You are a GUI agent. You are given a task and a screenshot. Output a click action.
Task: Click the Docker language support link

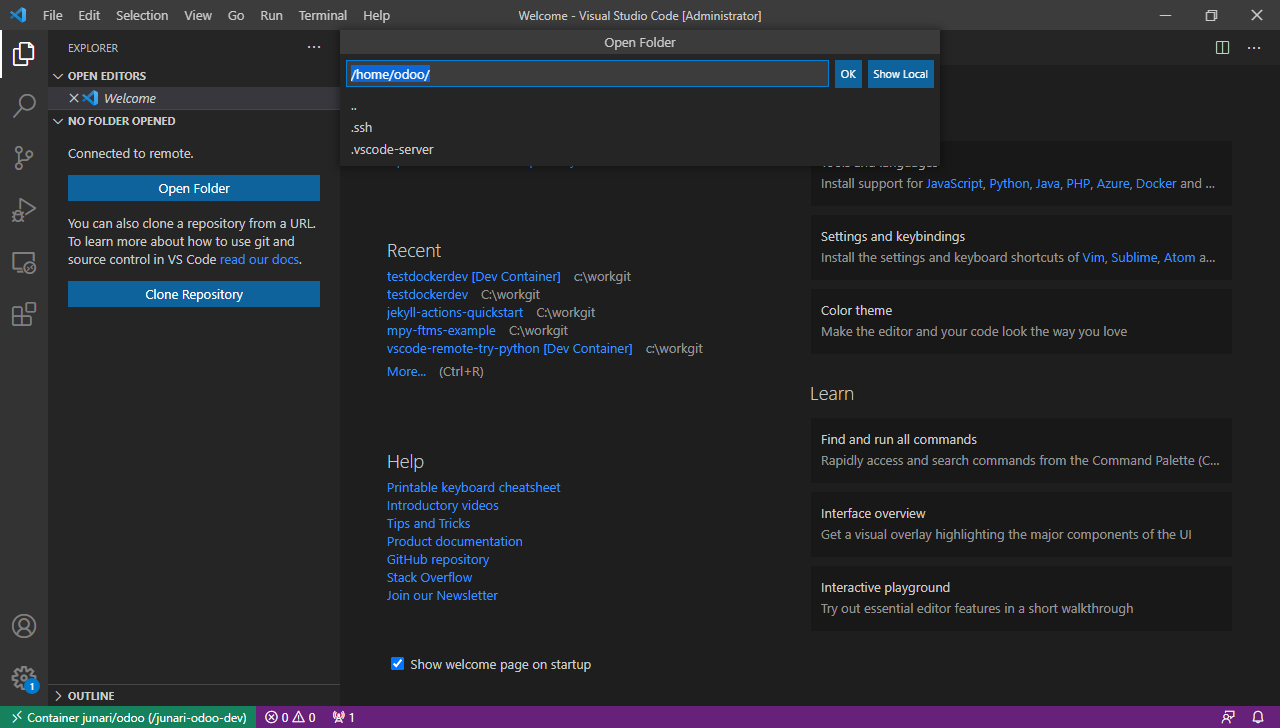1156,184
